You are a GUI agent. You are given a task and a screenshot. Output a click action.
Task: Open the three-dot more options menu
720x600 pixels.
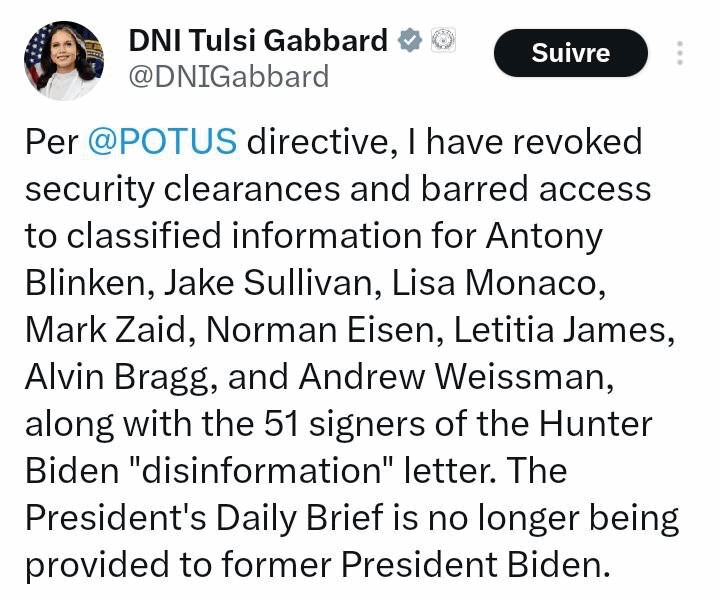[680, 53]
